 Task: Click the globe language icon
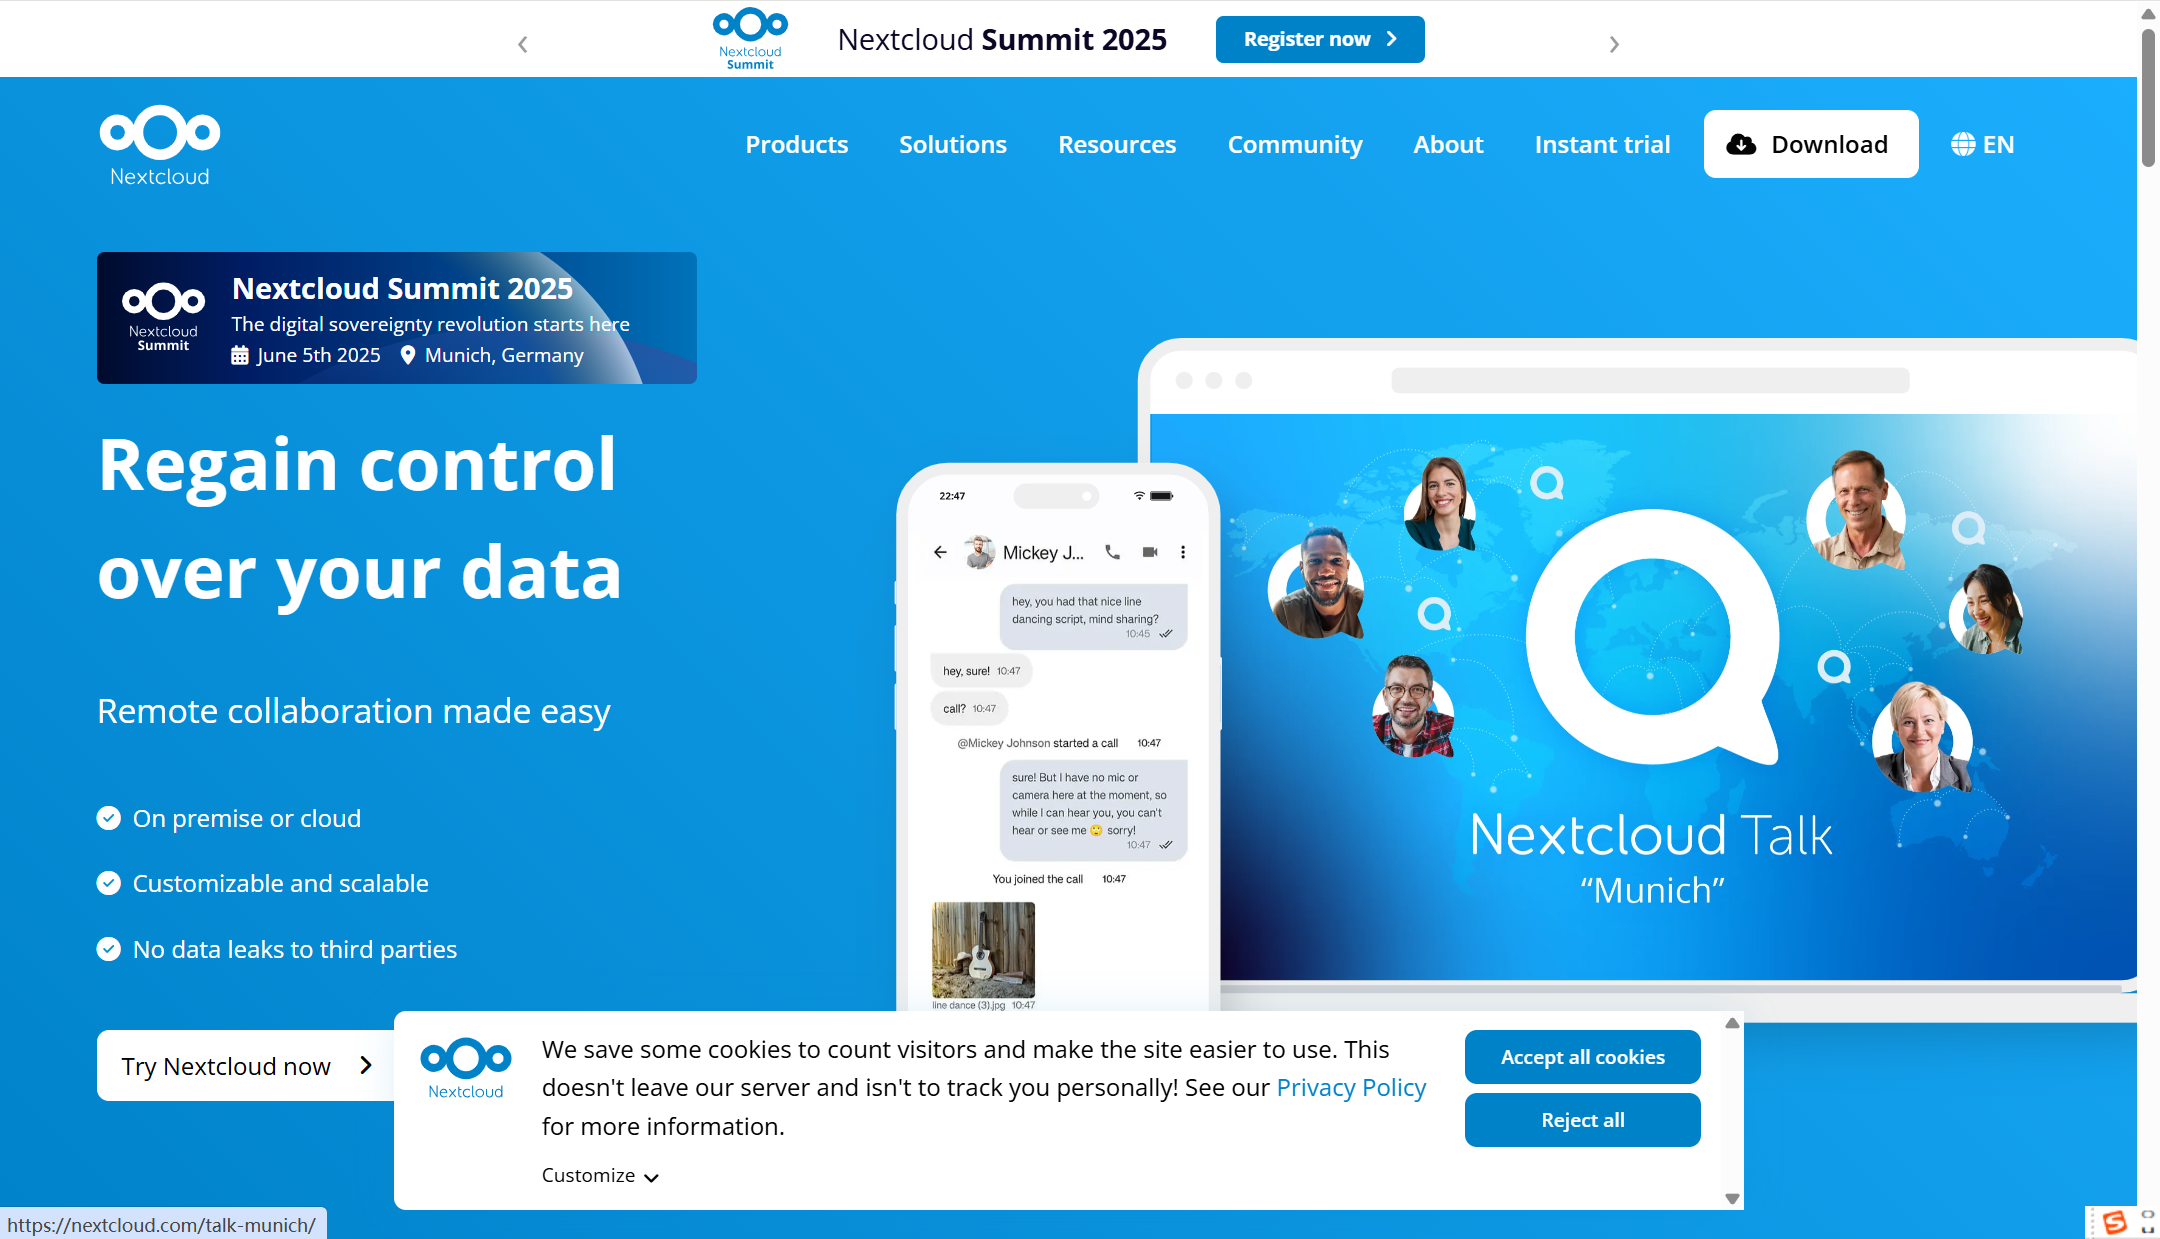click(x=1962, y=144)
